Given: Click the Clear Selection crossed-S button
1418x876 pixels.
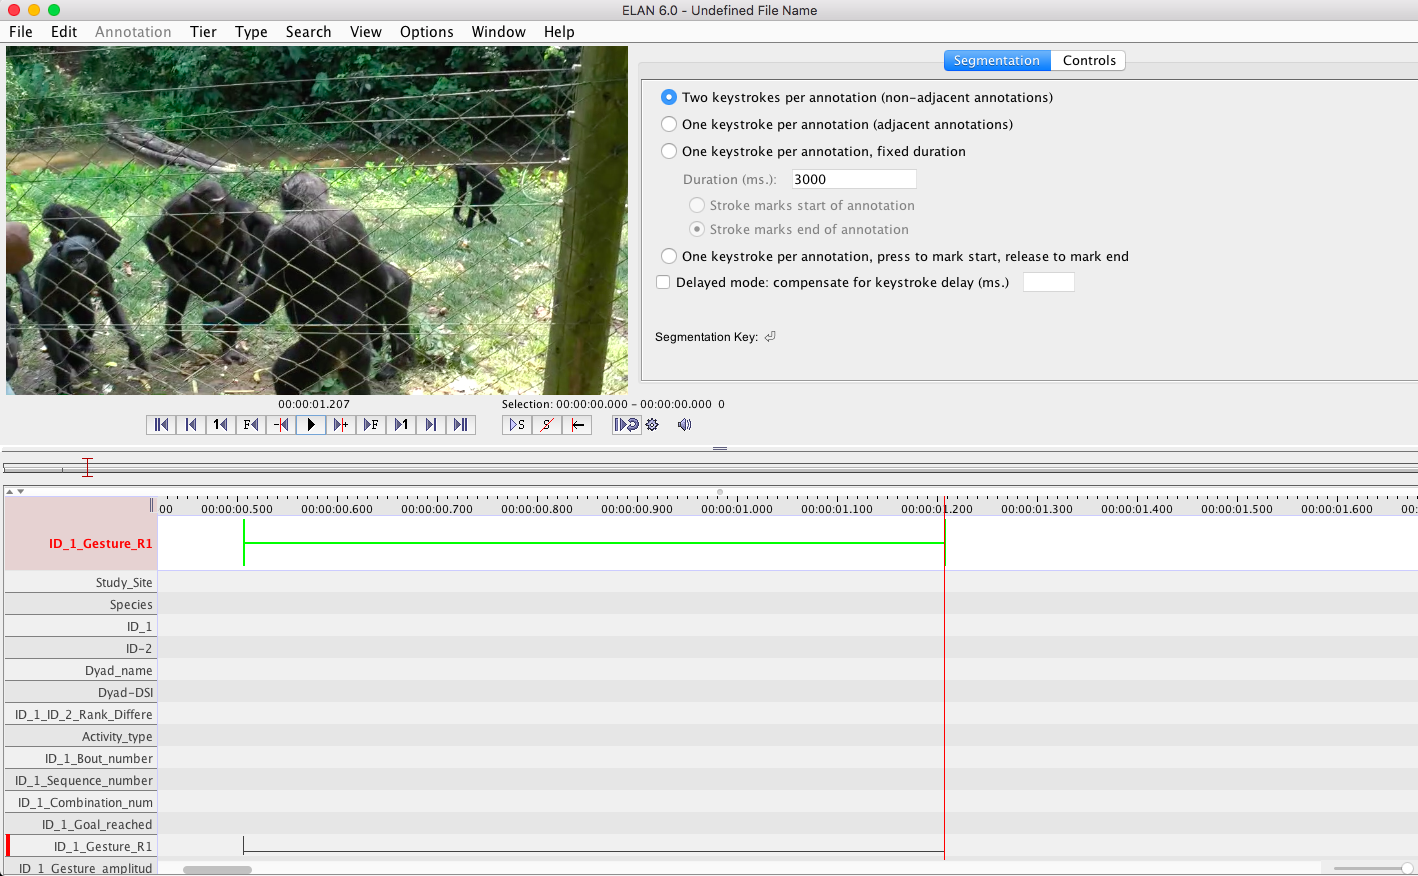Looking at the screenshot, I should click(x=546, y=425).
